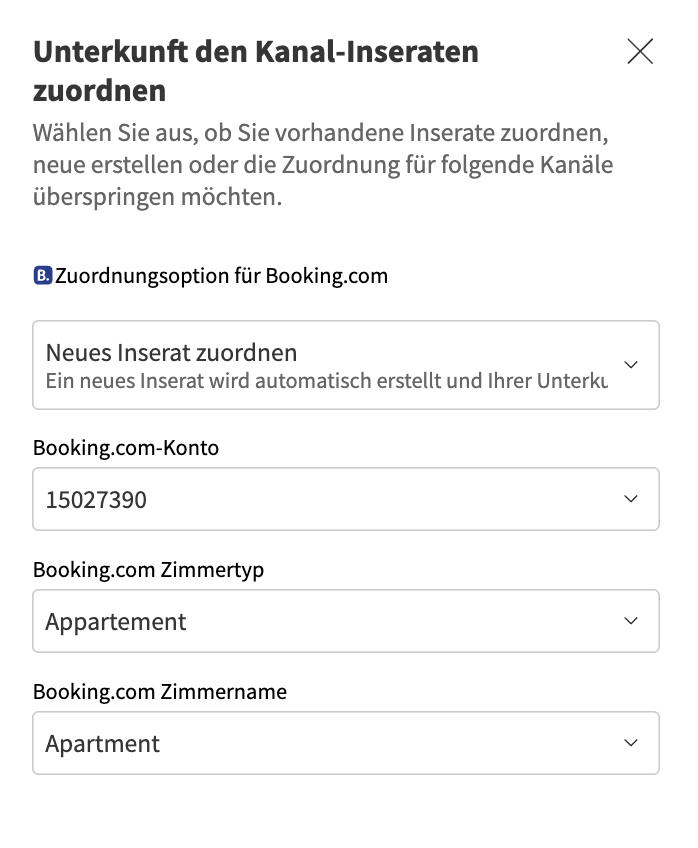Open the Booking.com Zimmername dropdown
Screen dimensions: 698x848
click(330, 743)
